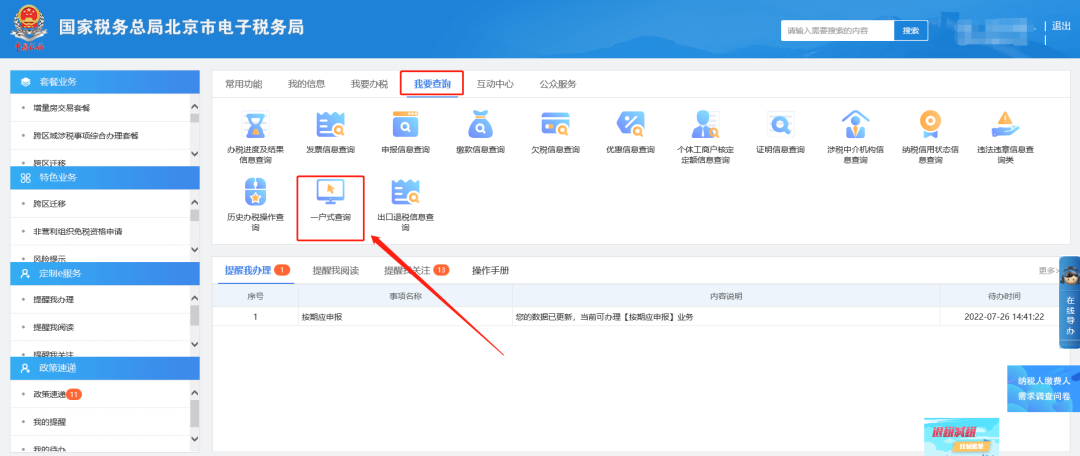Viewport: 1080px width, 456px height.
Task: Switch to 互动中心 tab
Action: click(495, 84)
